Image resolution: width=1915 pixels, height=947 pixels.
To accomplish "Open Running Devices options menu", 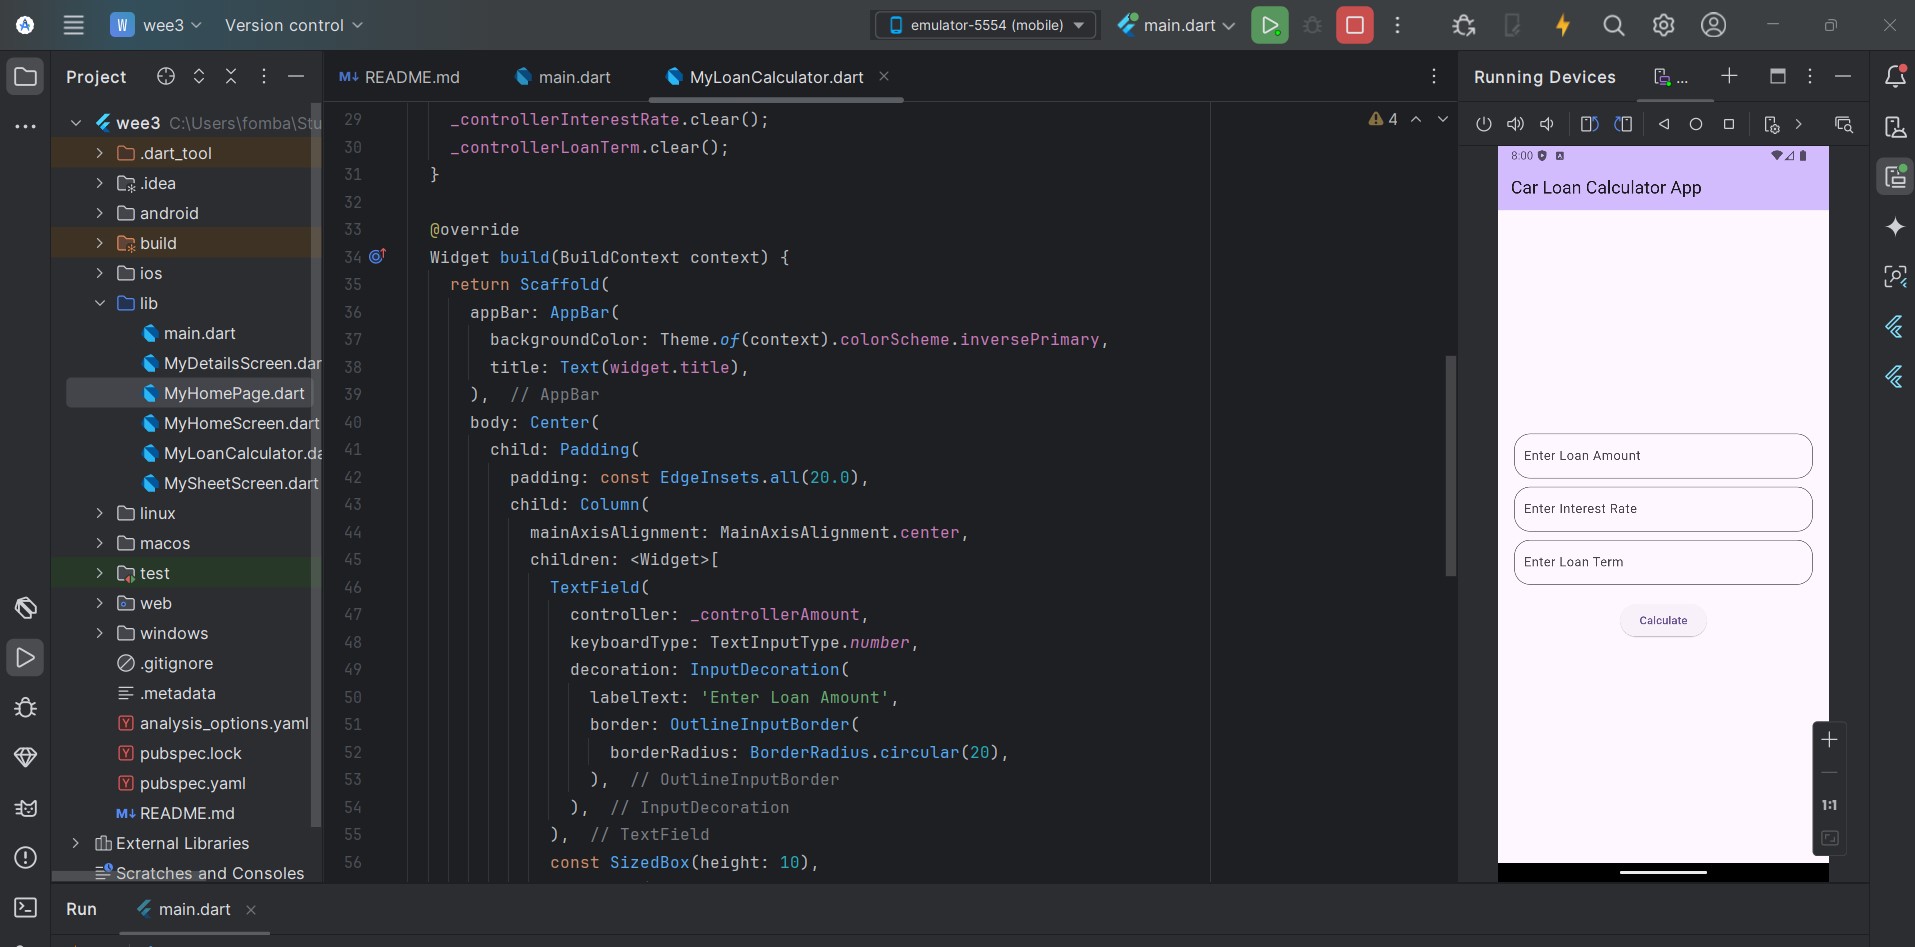I will click(x=1809, y=76).
